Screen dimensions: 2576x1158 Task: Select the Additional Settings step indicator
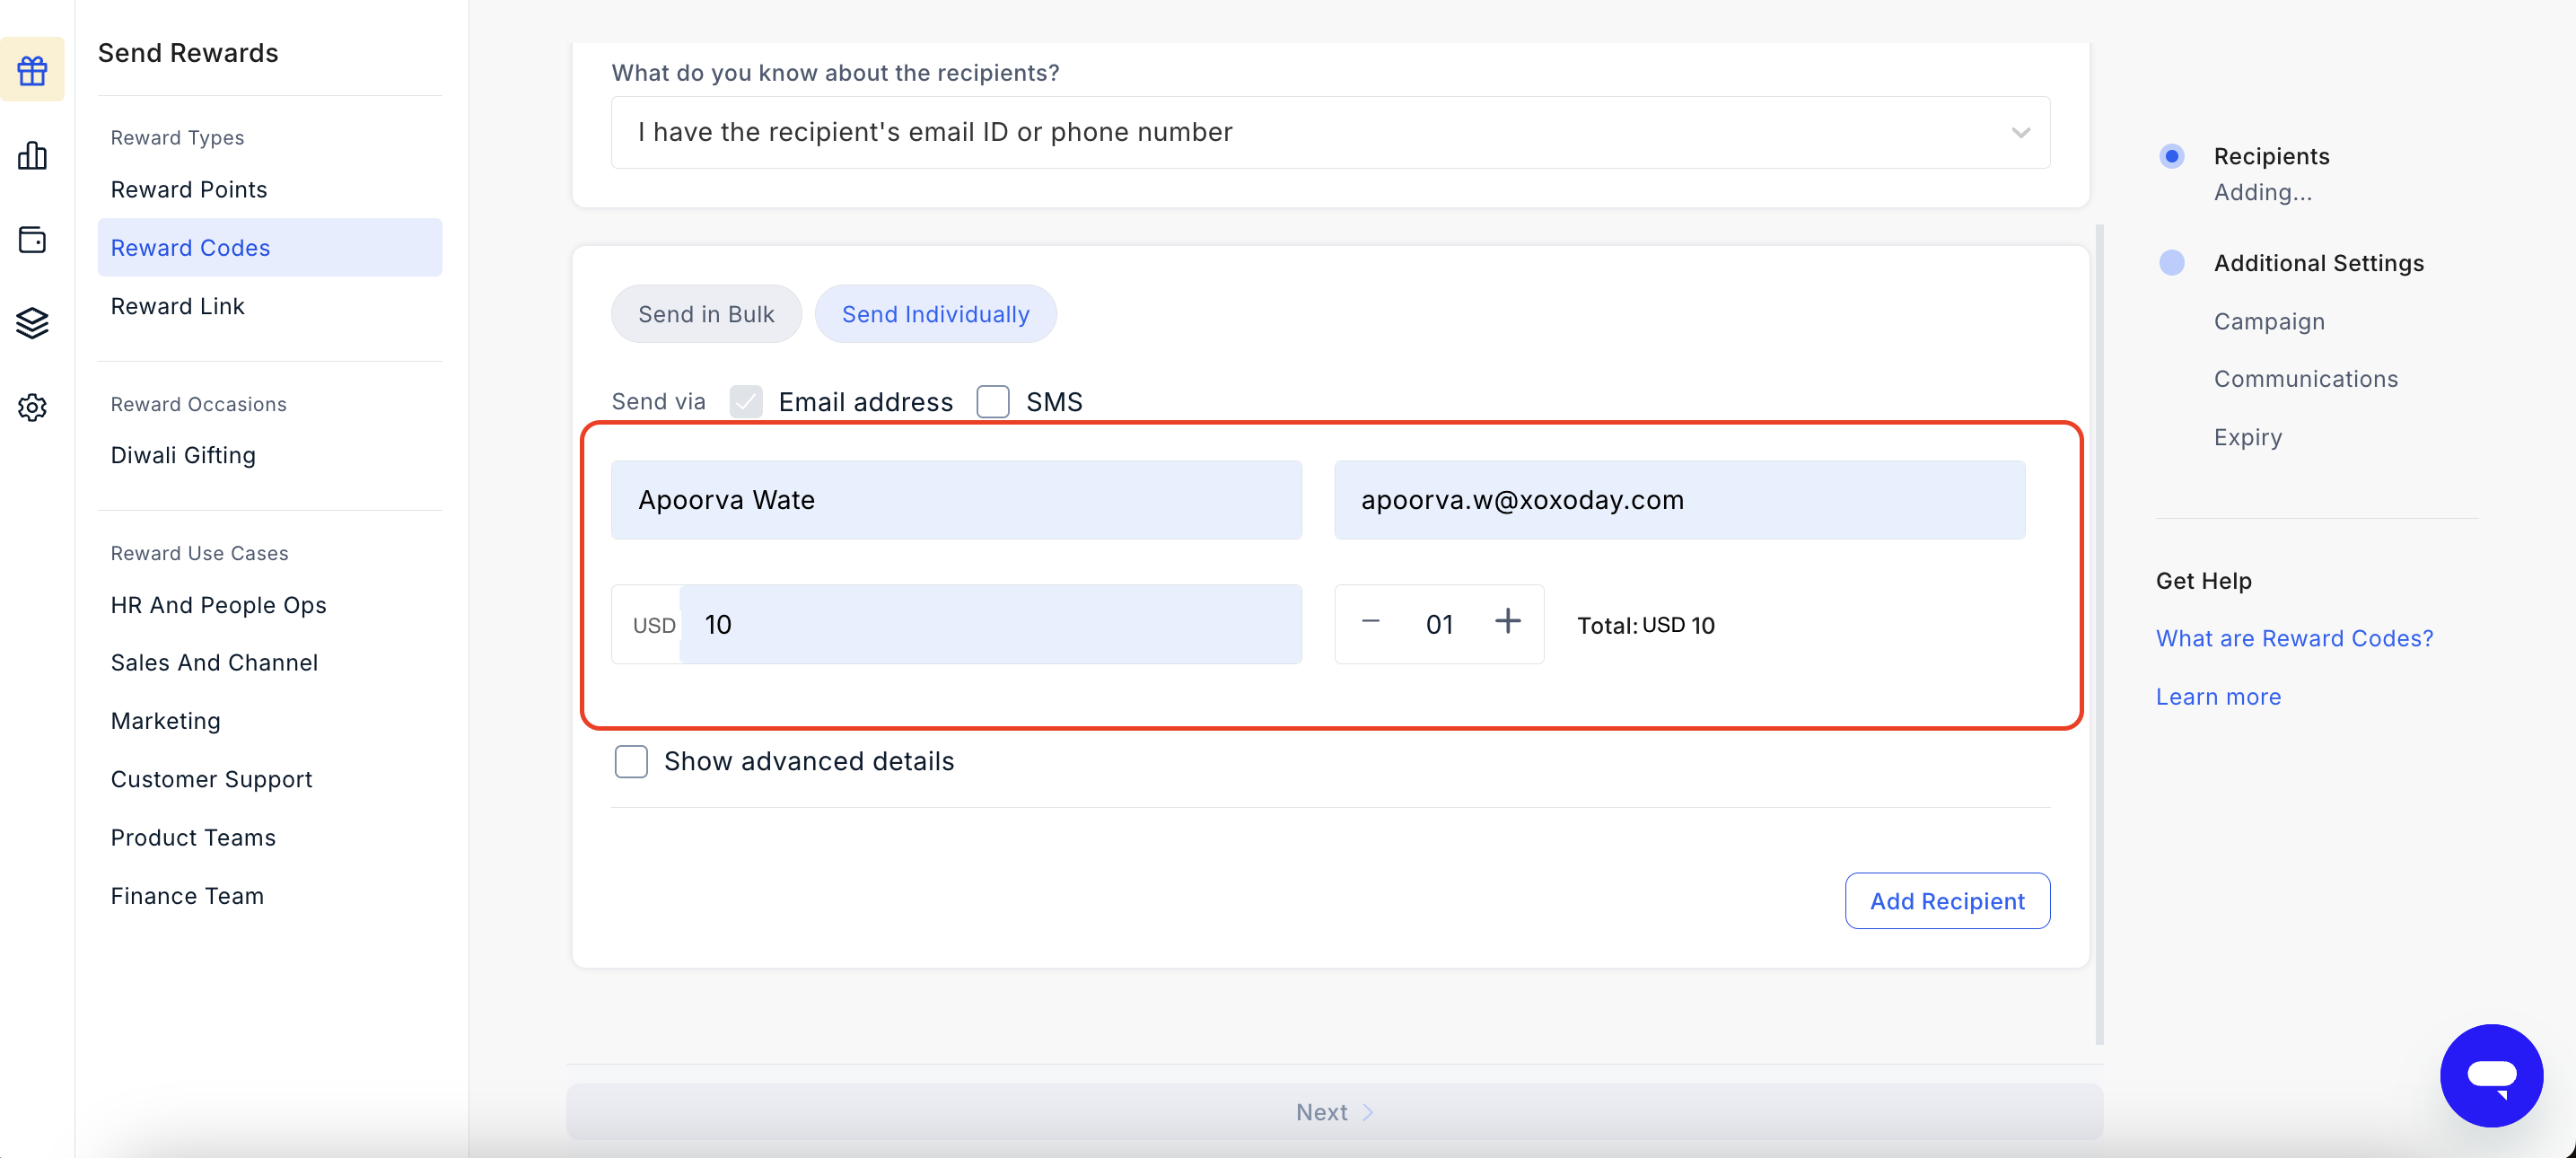click(x=2171, y=263)
